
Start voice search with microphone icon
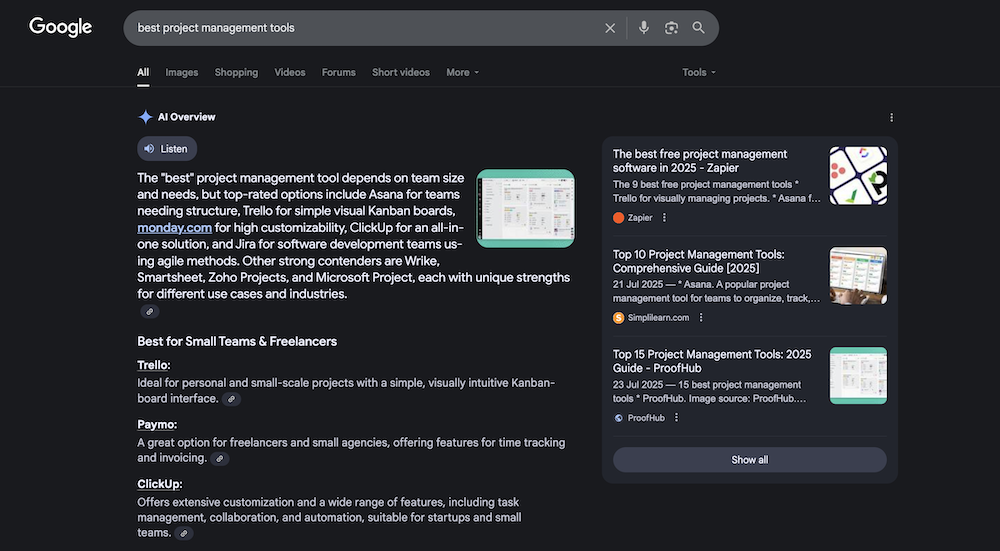pos(644,28)
